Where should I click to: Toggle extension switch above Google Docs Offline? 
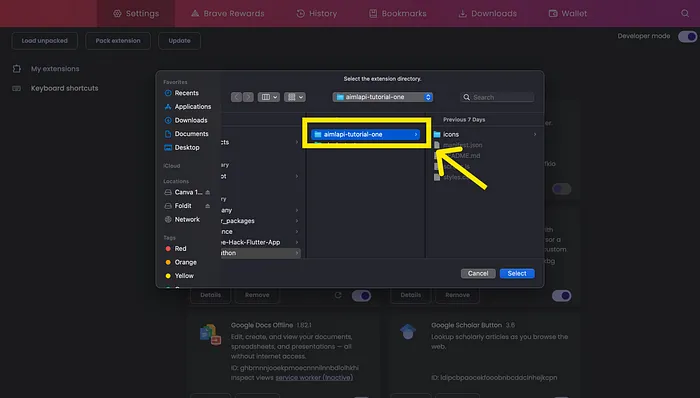pyautogui.click(x=361, y=295)
